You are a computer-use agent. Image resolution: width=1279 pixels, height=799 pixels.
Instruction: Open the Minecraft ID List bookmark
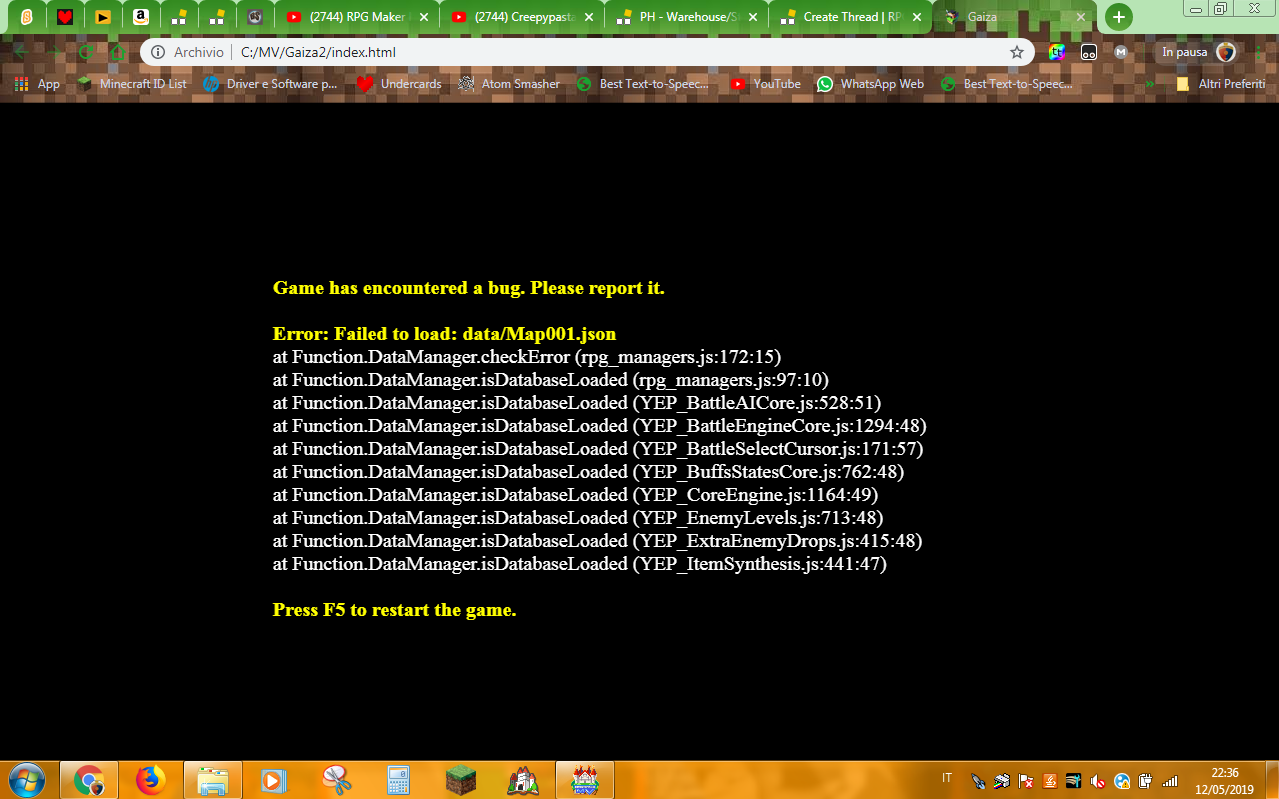(x=131, y=84)
